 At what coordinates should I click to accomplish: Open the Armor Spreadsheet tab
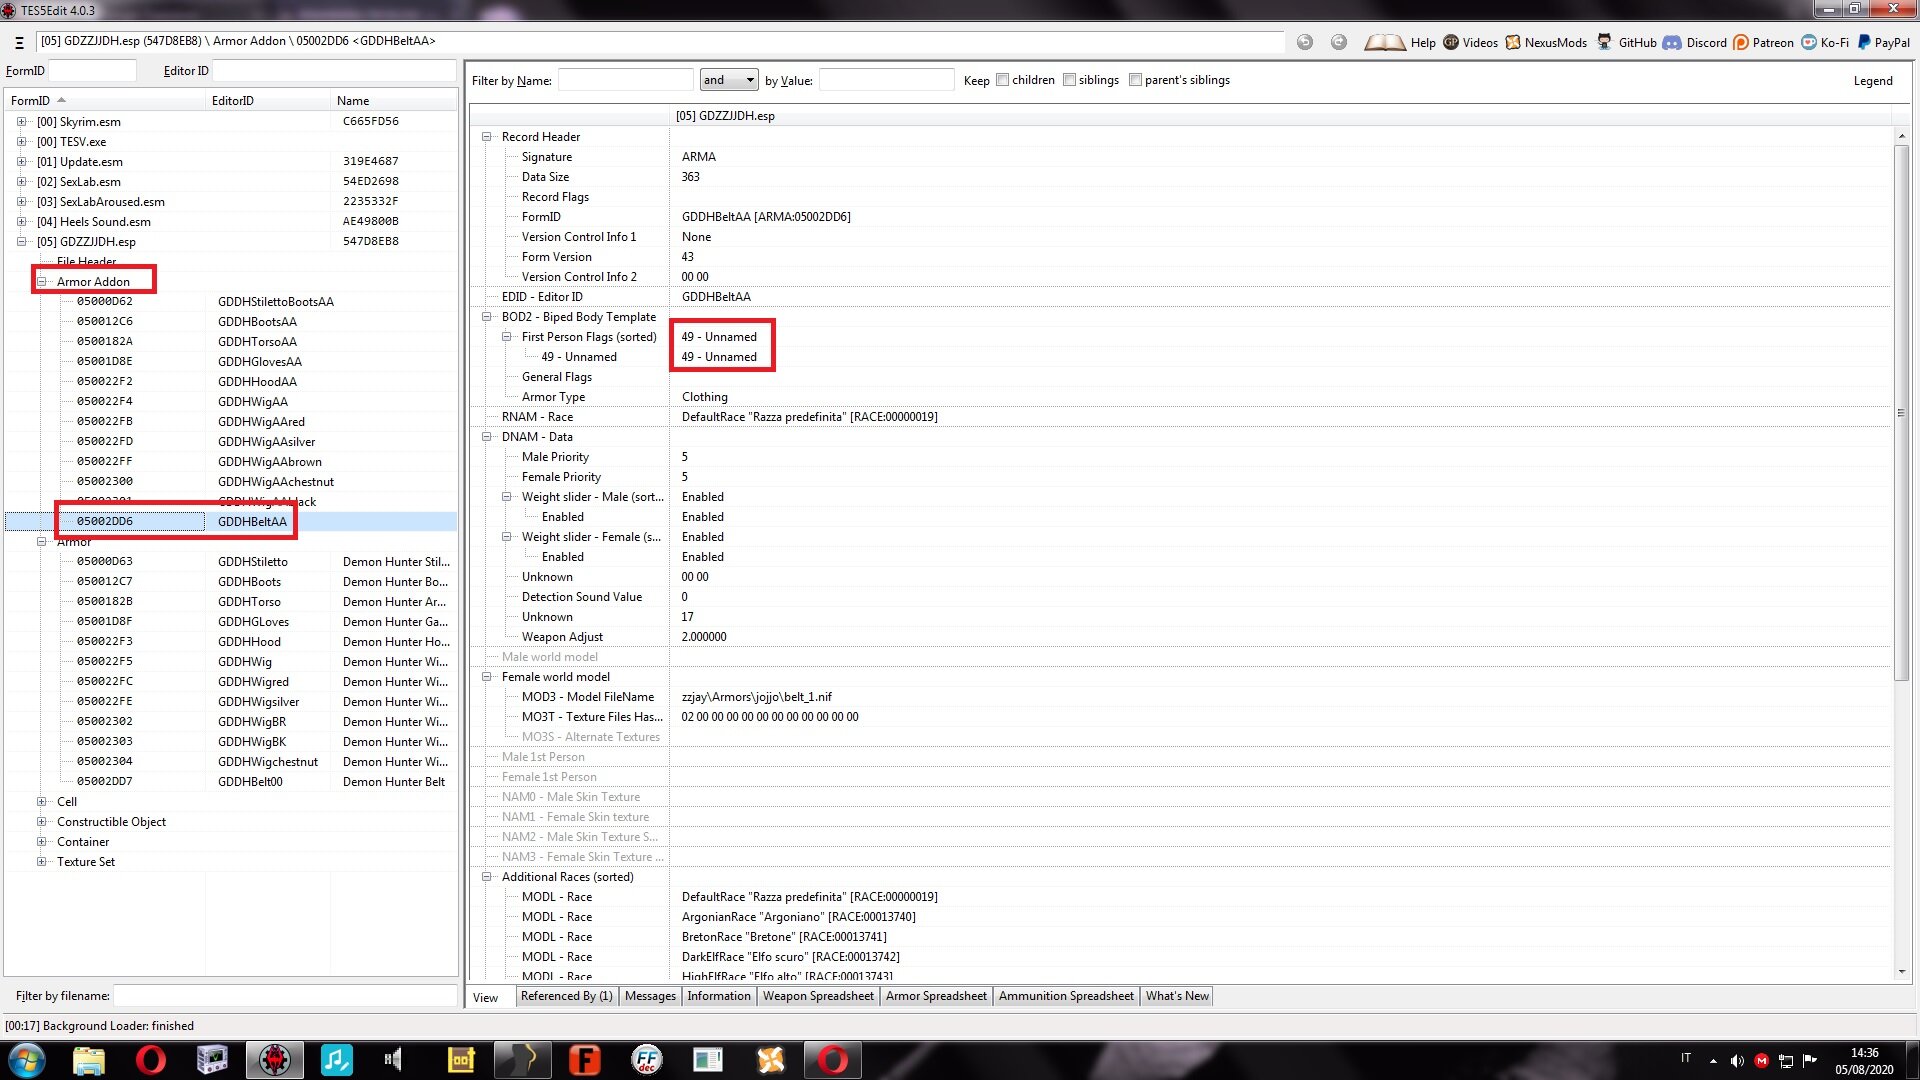[x=936, y=996]
